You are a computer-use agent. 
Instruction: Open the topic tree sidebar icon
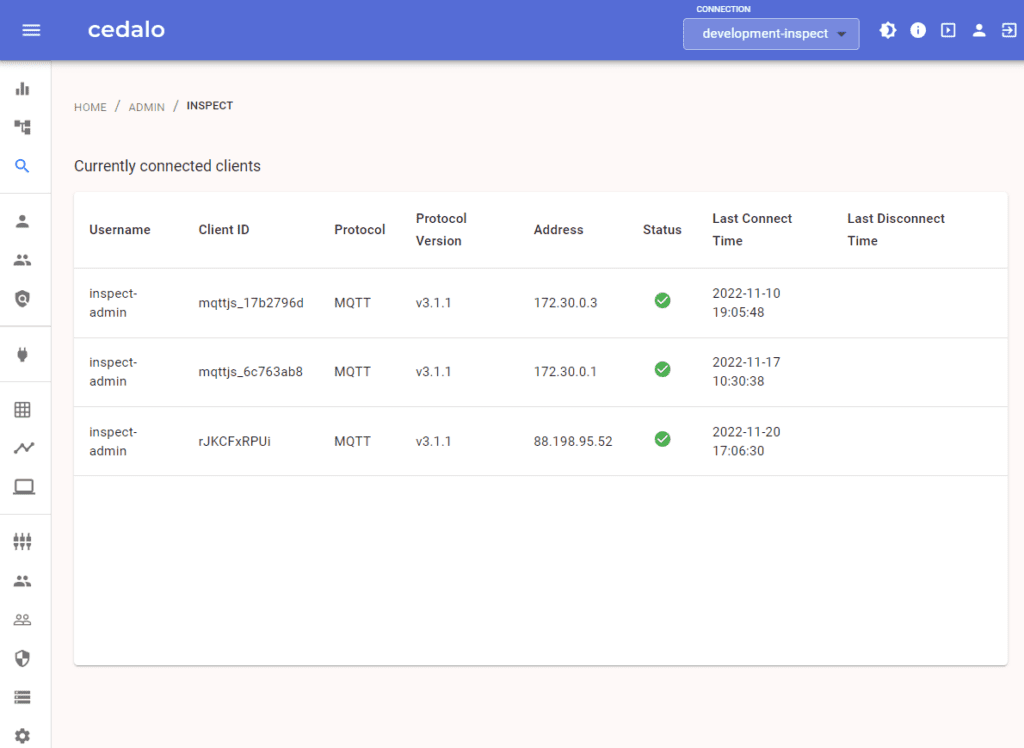[x=22, y=127]
